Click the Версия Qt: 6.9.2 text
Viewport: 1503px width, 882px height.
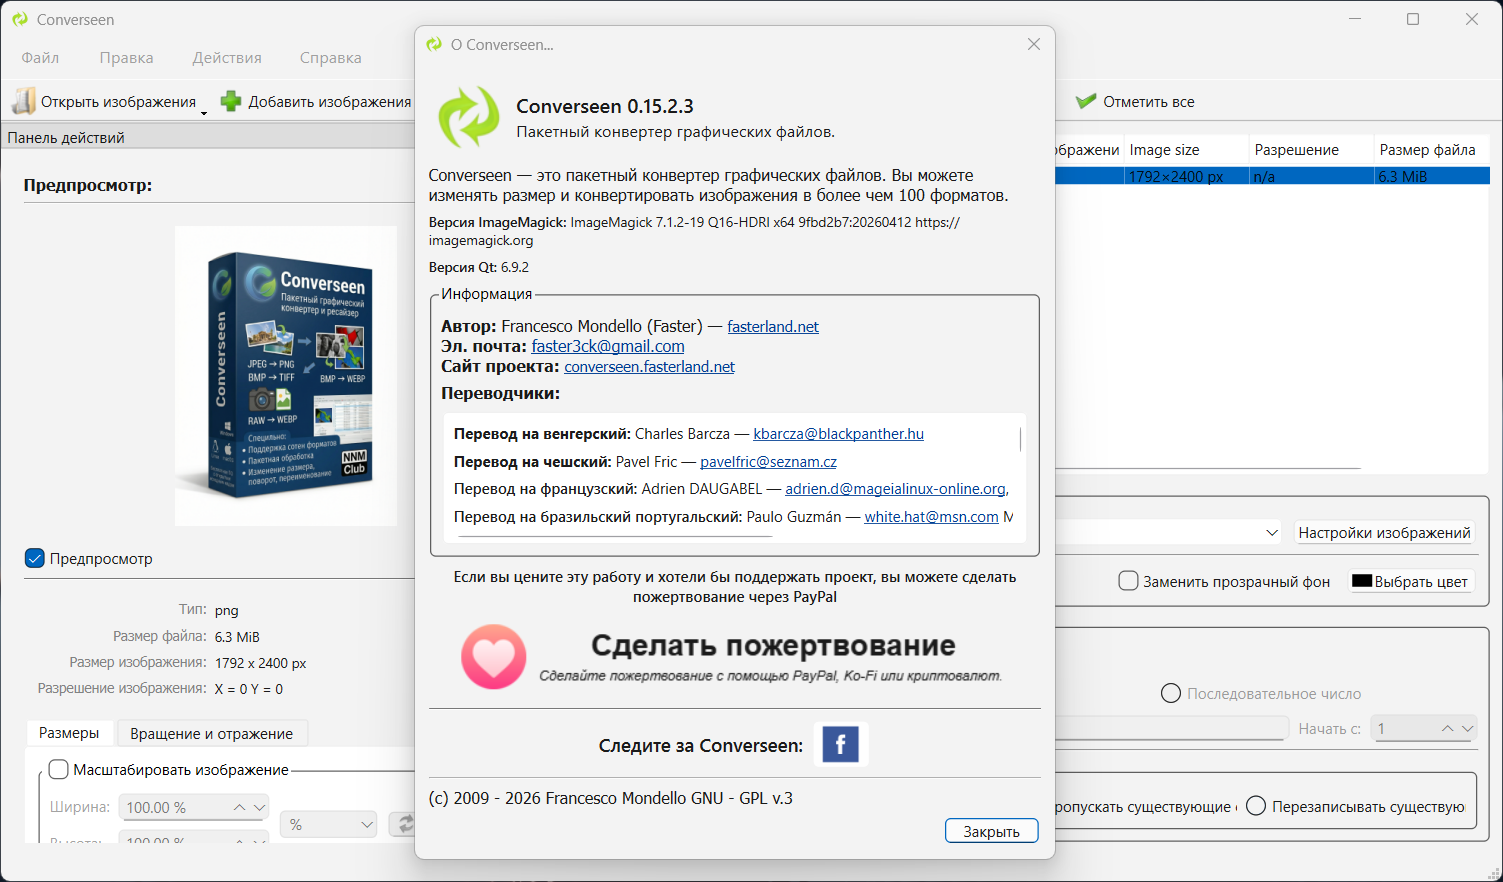click(x=479, y=267)
